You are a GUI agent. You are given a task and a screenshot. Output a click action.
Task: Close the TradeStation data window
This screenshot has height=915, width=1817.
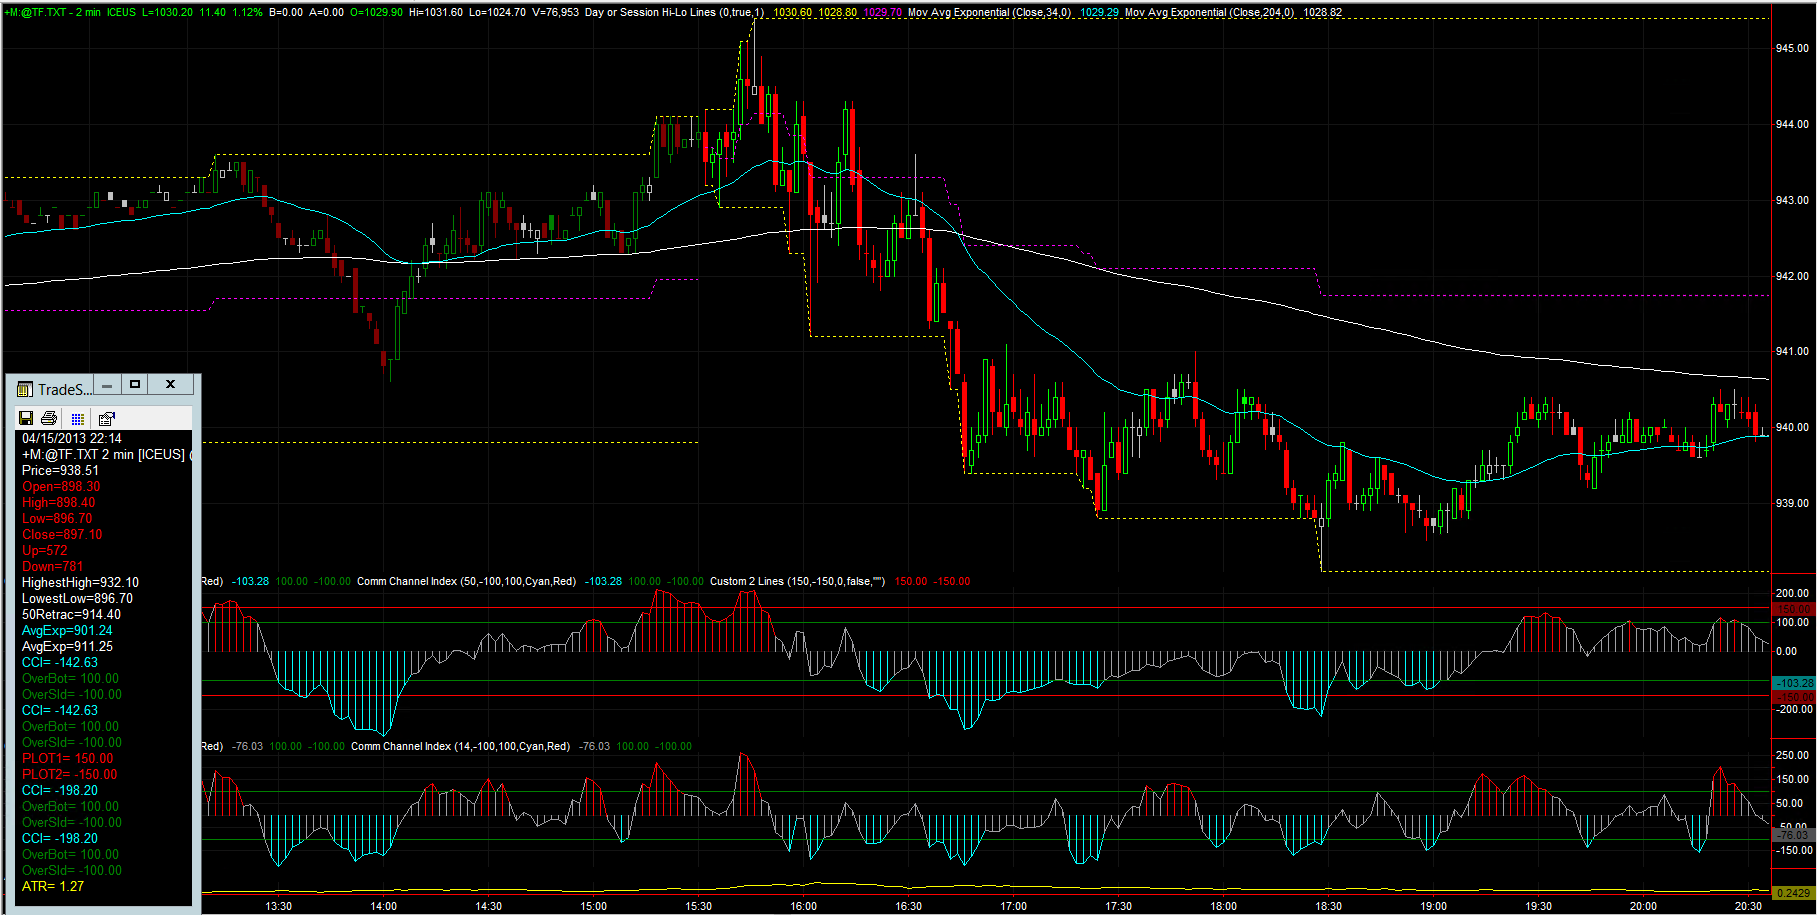pos(171,385)
